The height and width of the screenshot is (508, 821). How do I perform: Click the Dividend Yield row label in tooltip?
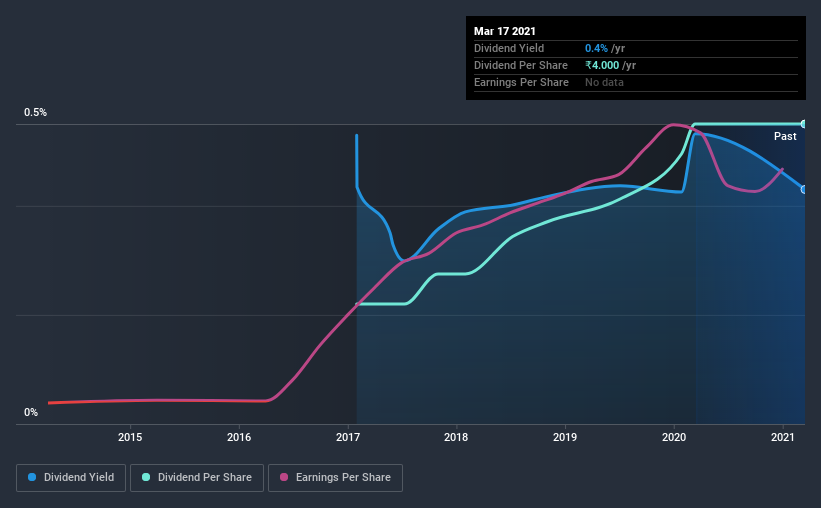[509, 48]
